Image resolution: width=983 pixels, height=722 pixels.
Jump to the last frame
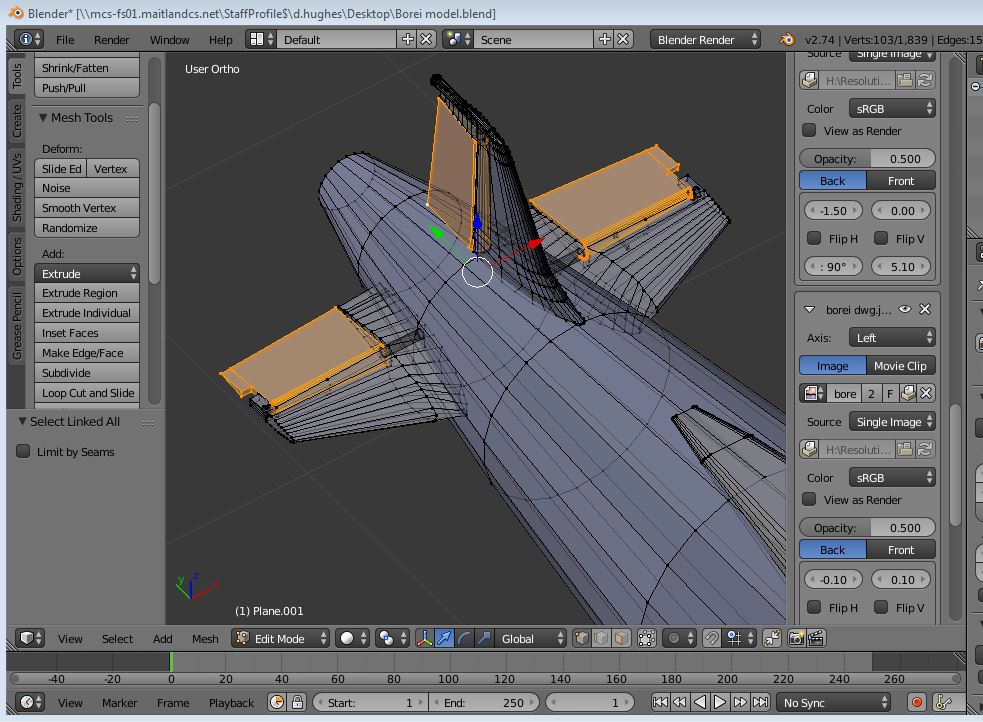[760, 702]
